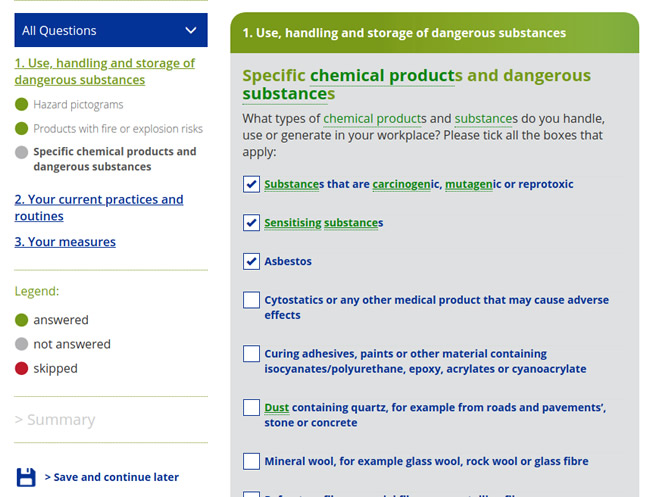The width and height of the screenshot is (650, 497).
Task: Select Hazard pictograms in sidebar
Action: coord(78,104)
